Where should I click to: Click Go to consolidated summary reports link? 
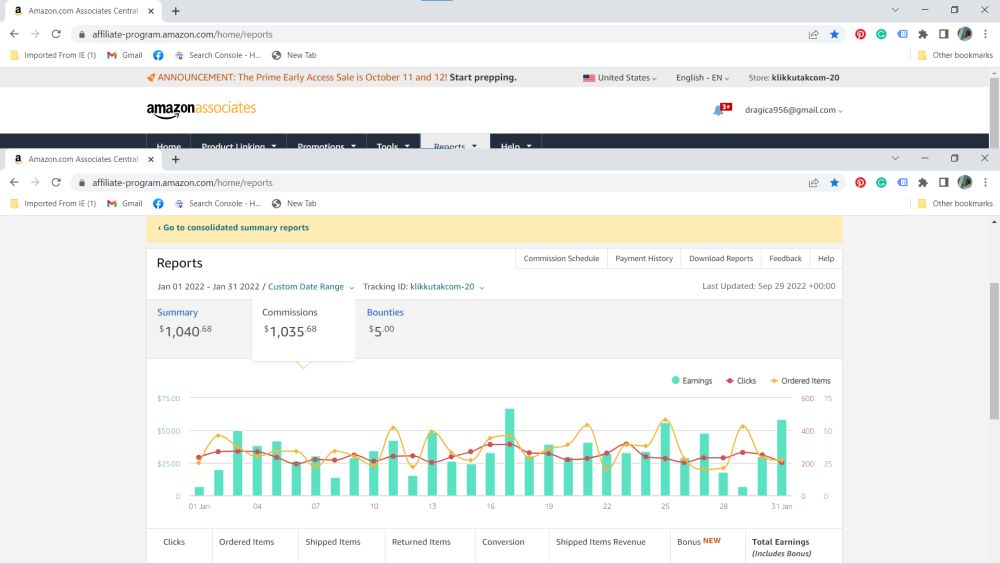pyautogui.click(x=233, y=228)
